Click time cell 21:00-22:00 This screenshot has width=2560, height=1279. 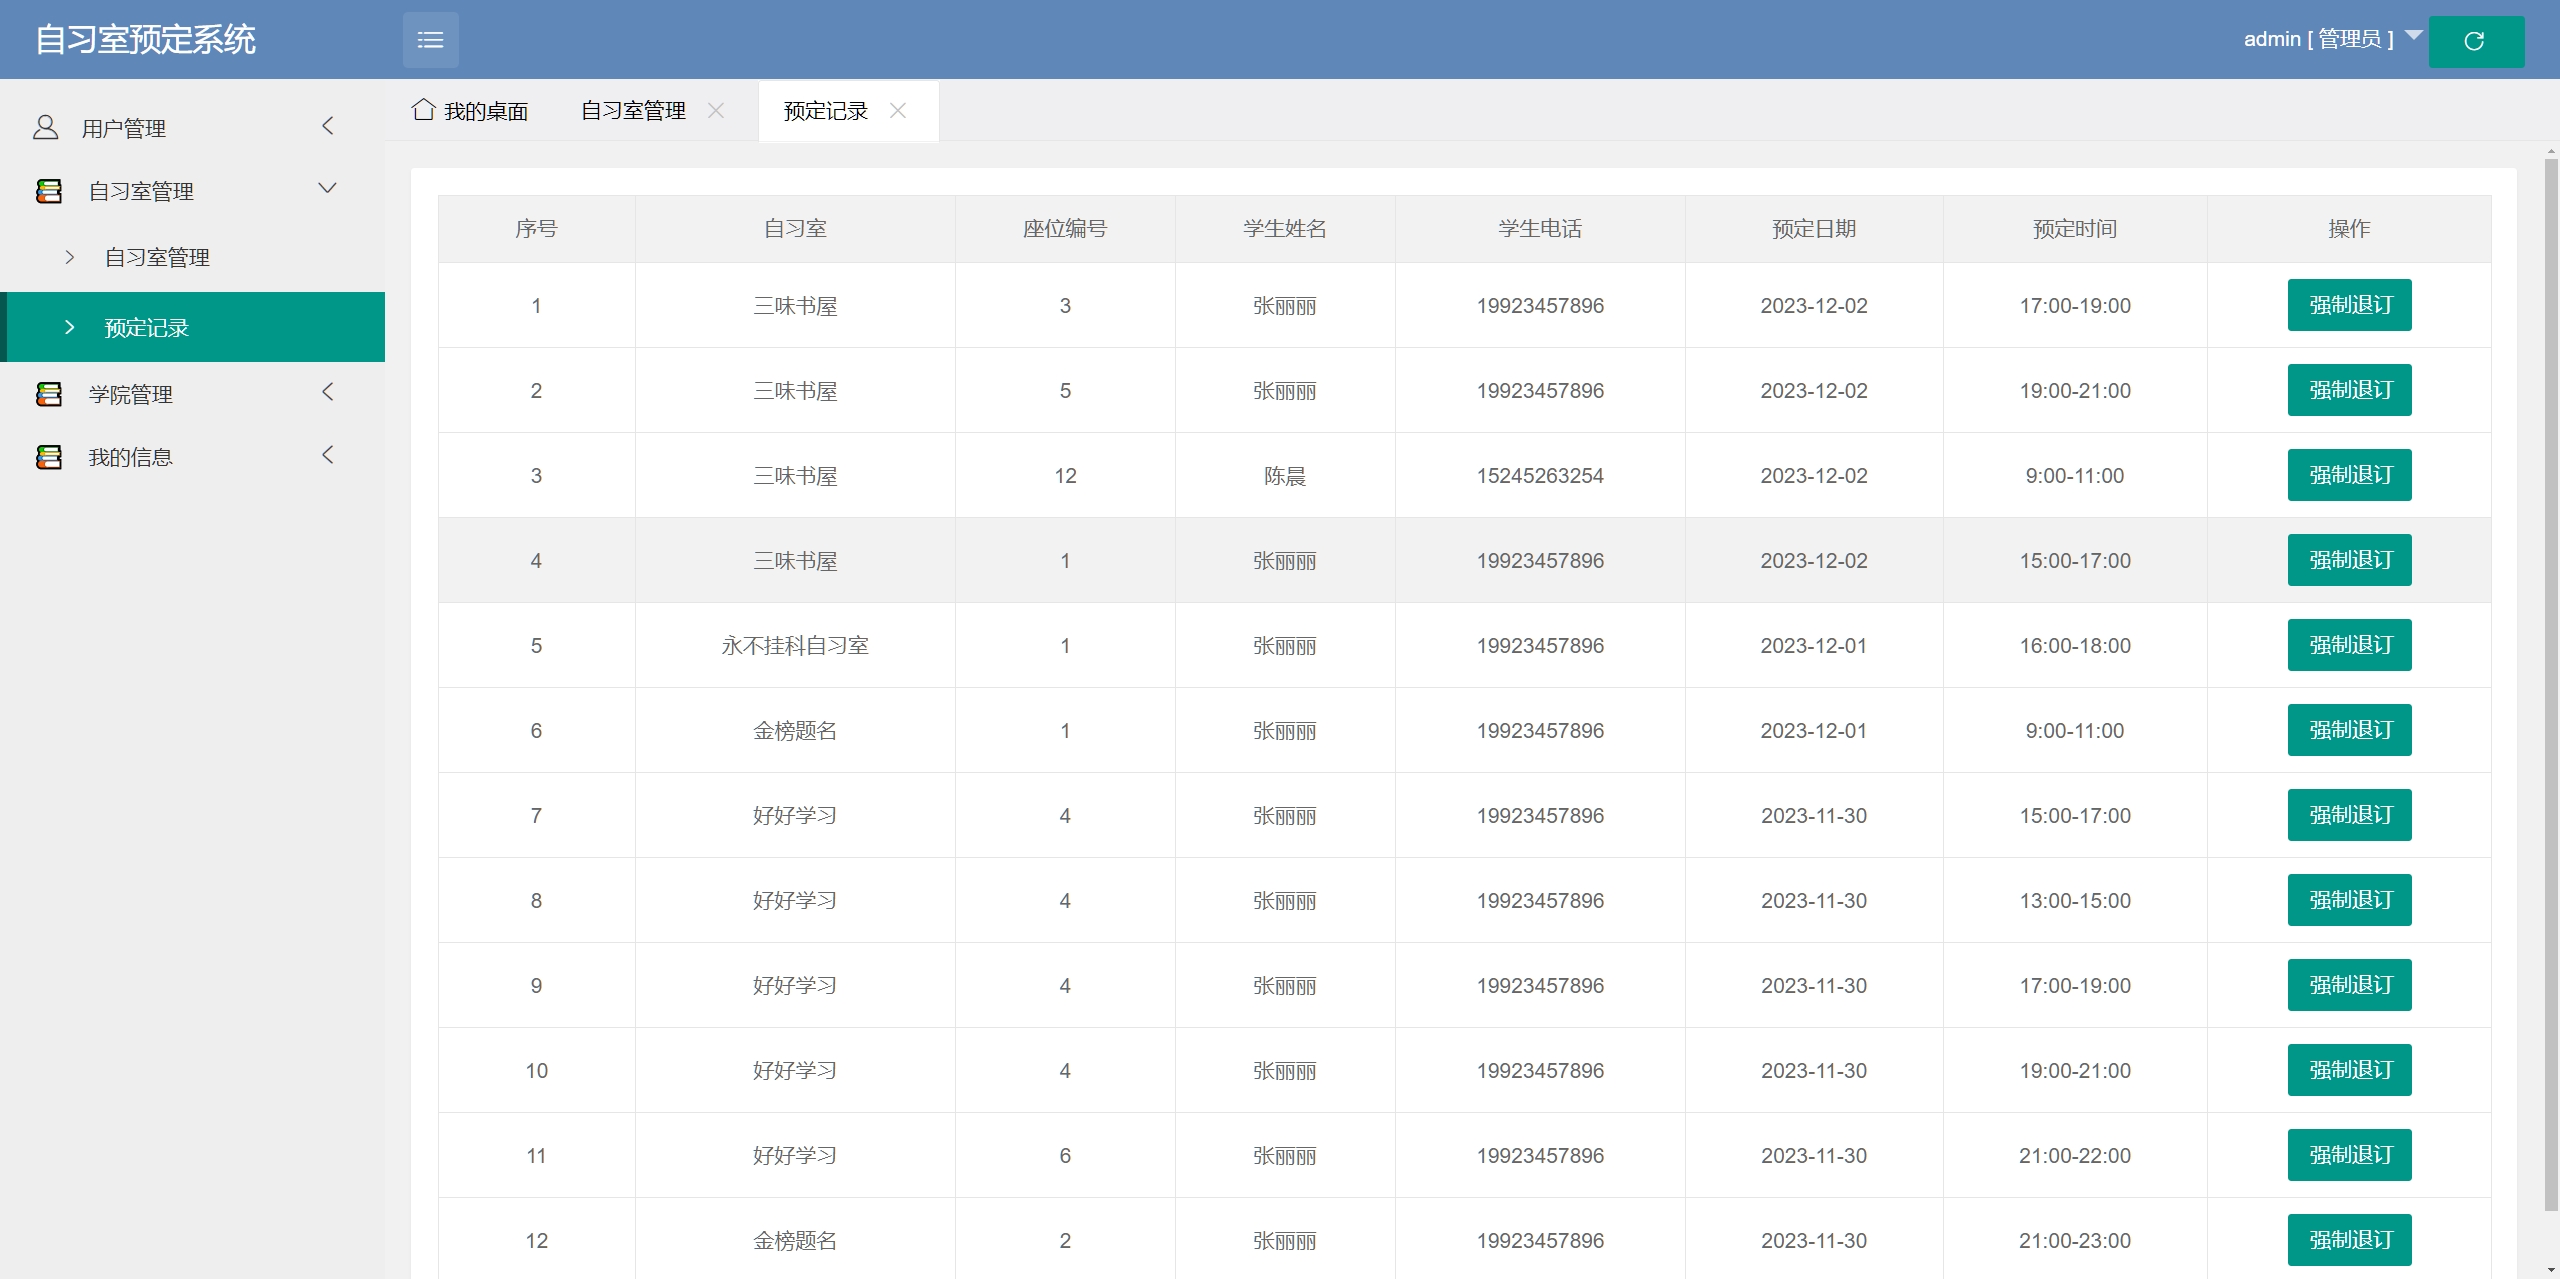click(2075, 1156)
